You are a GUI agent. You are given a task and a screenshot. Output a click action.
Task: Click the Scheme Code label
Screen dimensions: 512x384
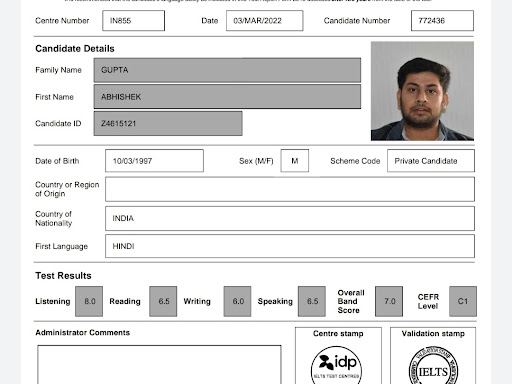click(x=355, y=161)
